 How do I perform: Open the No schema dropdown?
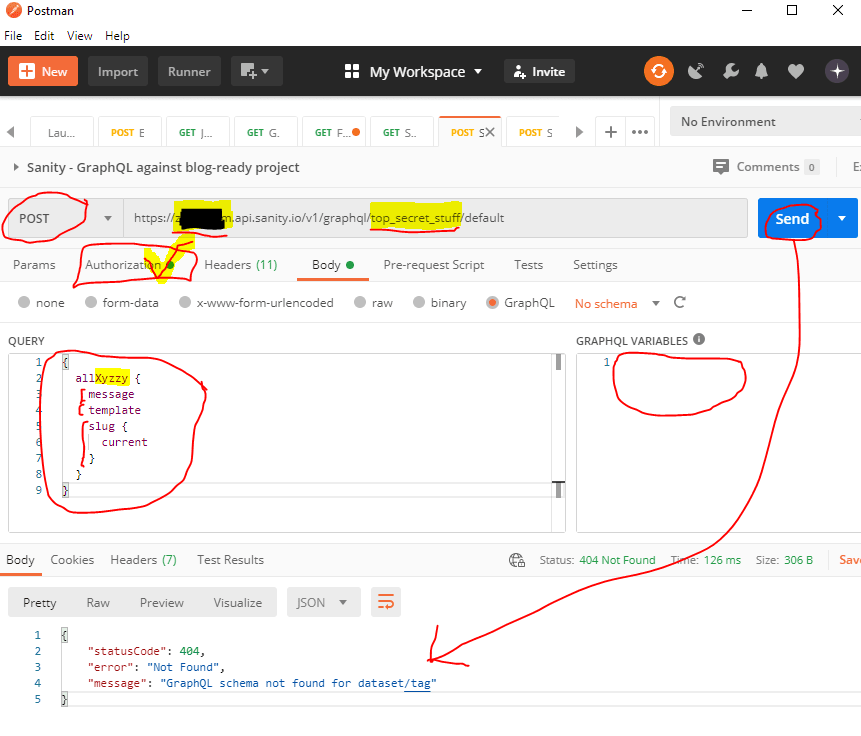coord(617,303)
